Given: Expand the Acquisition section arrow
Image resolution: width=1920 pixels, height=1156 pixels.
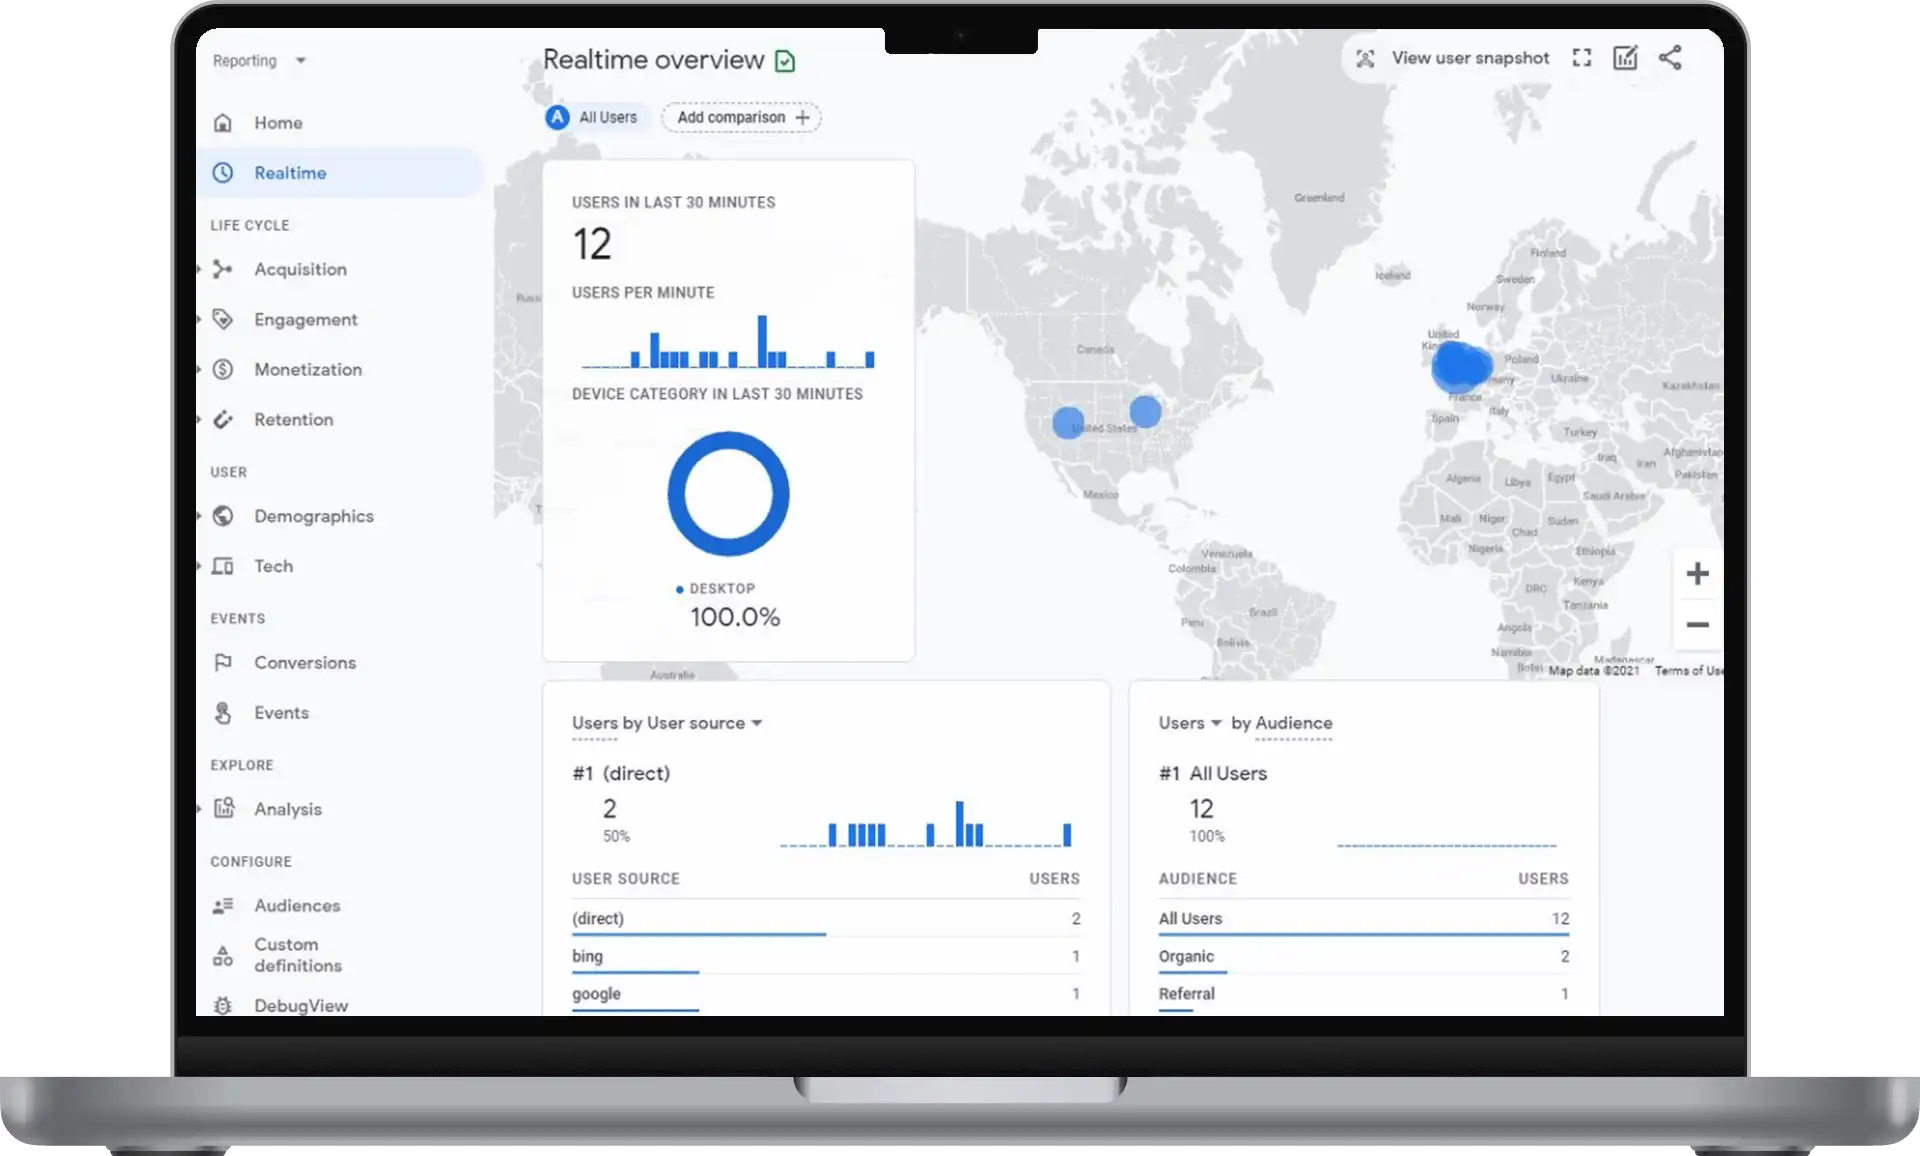Looking at the screenshot, I should tap(199, 269).
